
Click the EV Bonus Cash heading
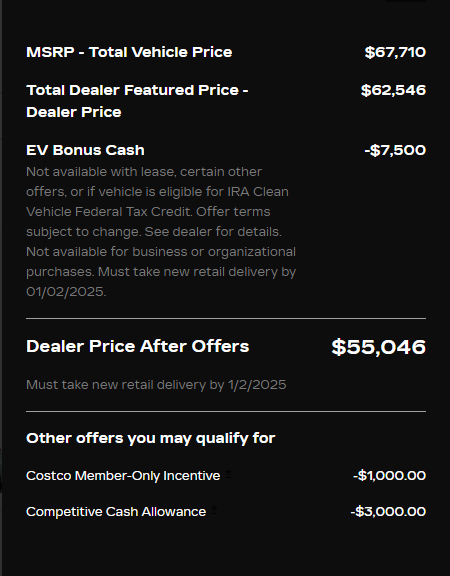tap(85, 150)
